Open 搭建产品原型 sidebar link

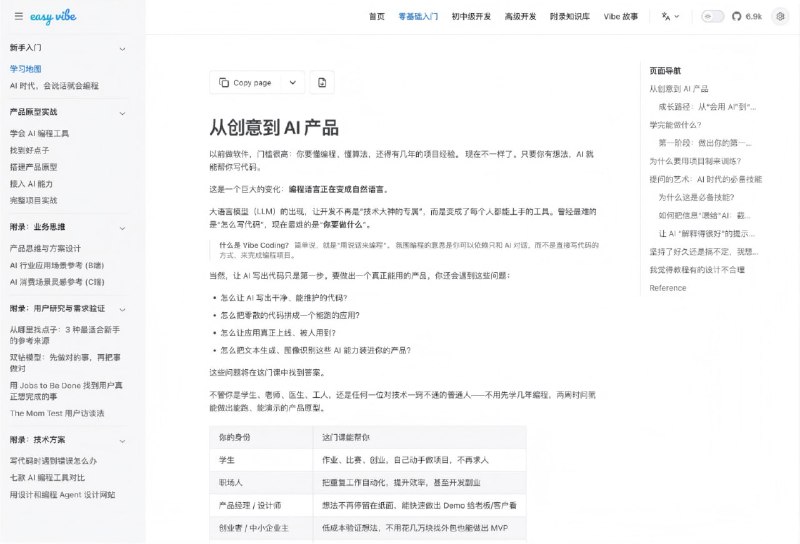[34, 167]
